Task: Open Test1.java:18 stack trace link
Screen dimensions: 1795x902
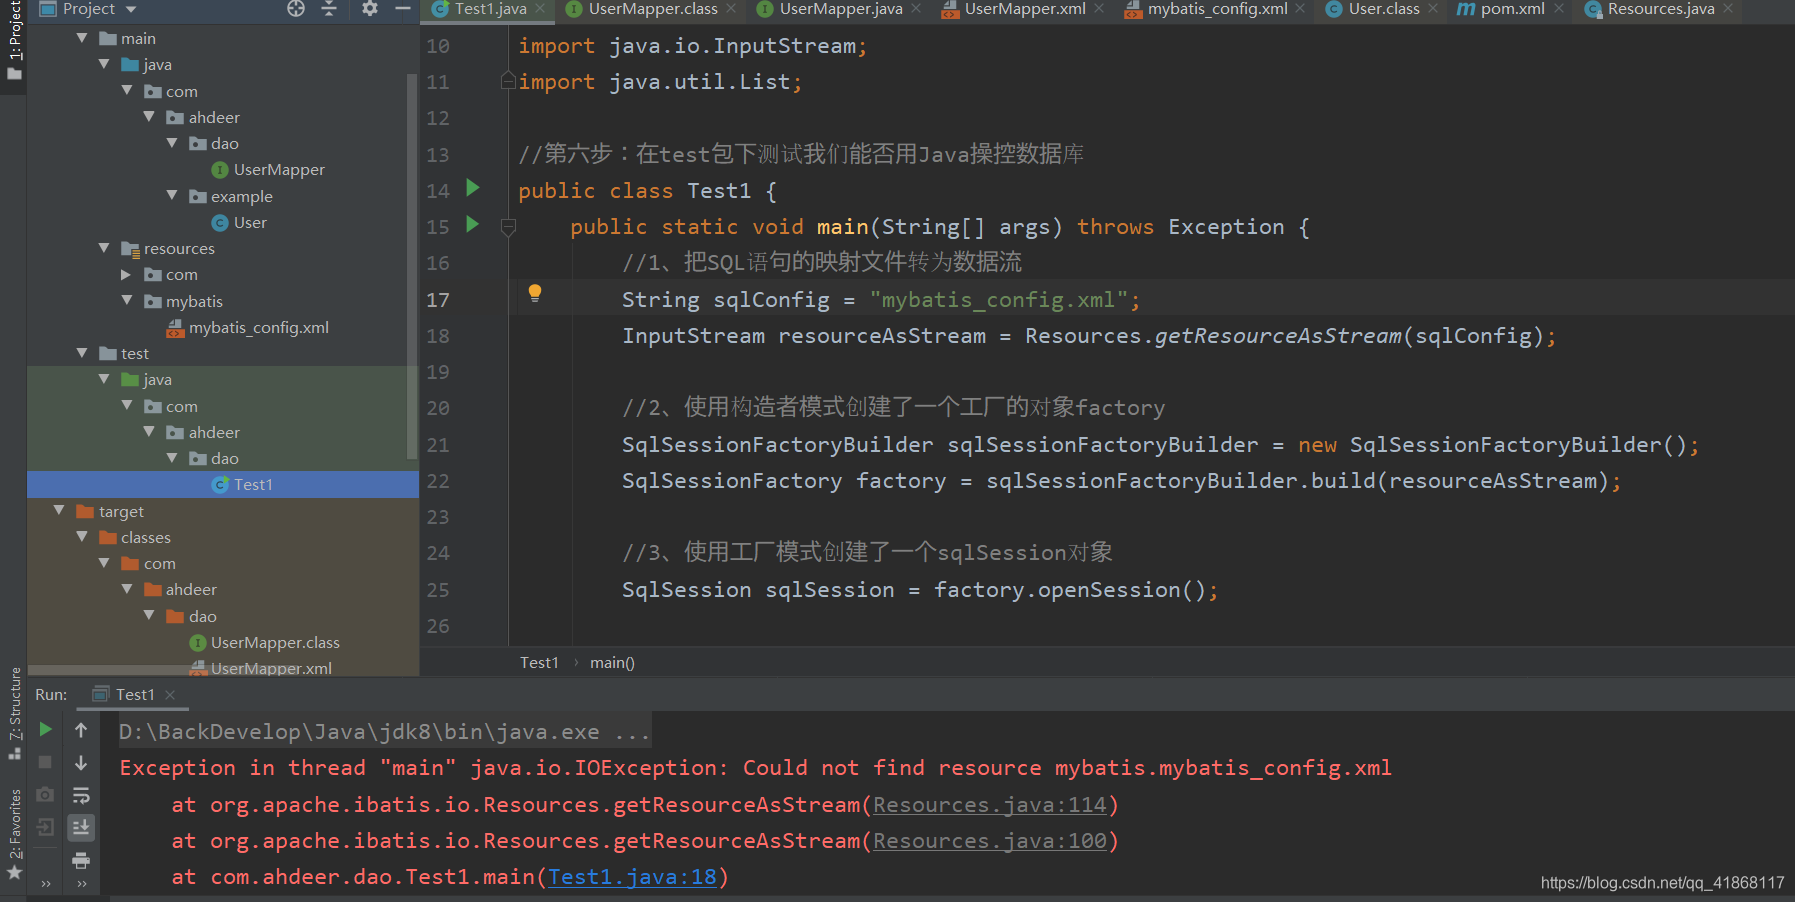Action: click(x=633, y=877)
